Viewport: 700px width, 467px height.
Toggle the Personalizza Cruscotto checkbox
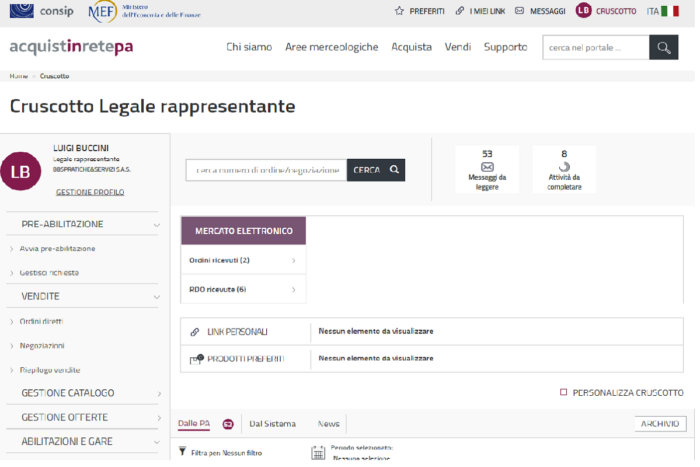[x=564, y=393]
